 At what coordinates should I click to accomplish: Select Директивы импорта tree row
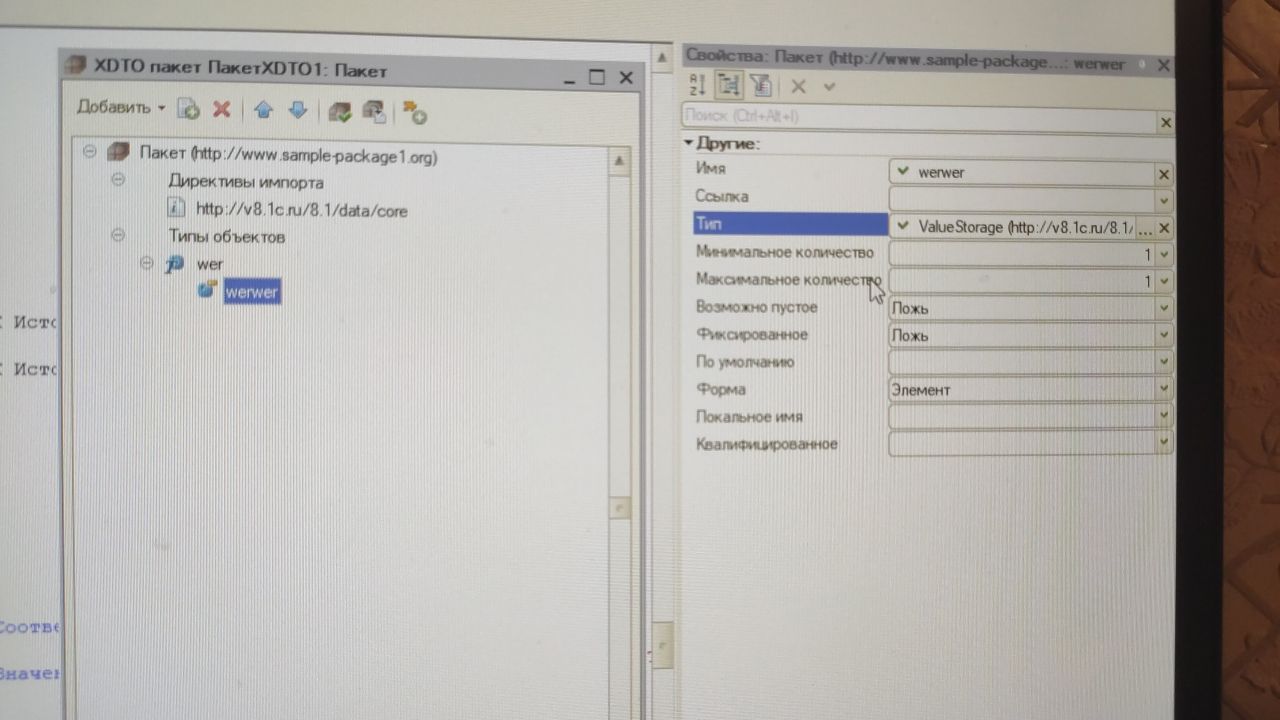click(246, 183)
